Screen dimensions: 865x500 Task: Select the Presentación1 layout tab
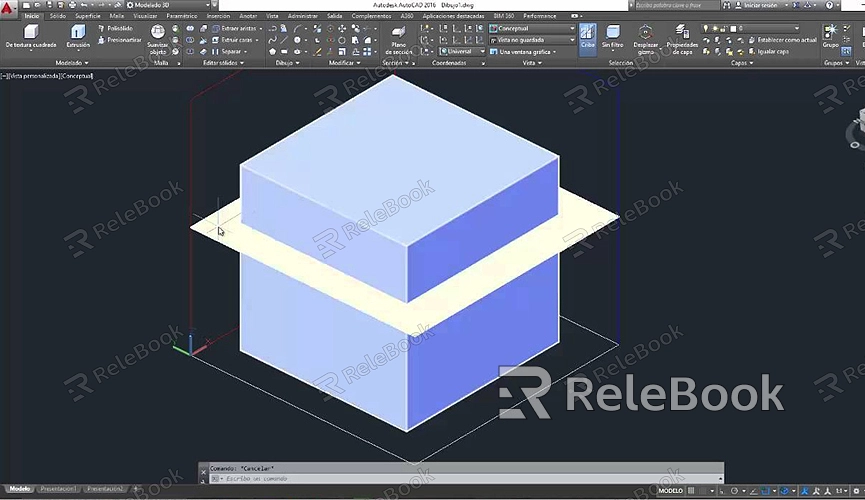pyautogui.click(x=58, y=489)
